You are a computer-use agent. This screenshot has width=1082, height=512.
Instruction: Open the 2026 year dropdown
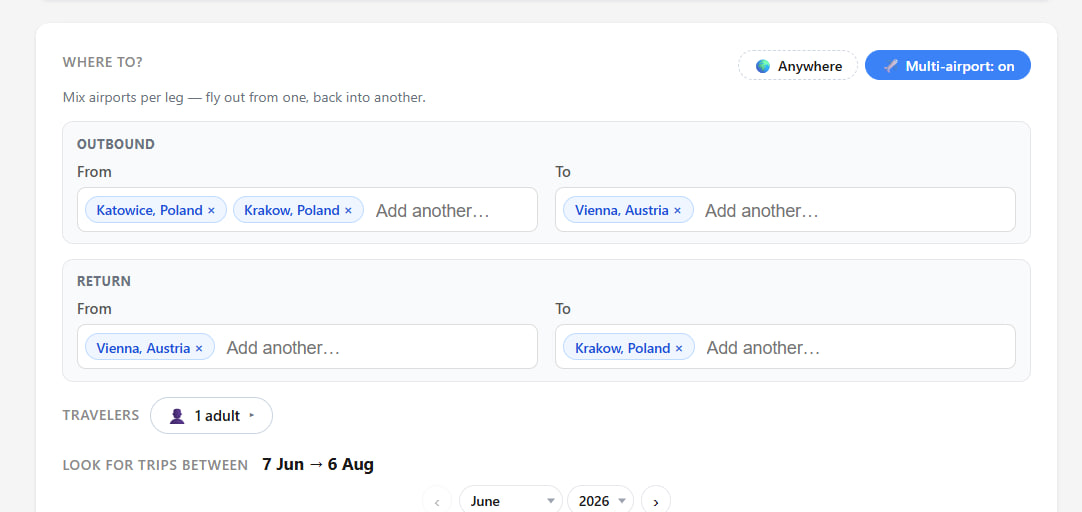coord(600,501)
